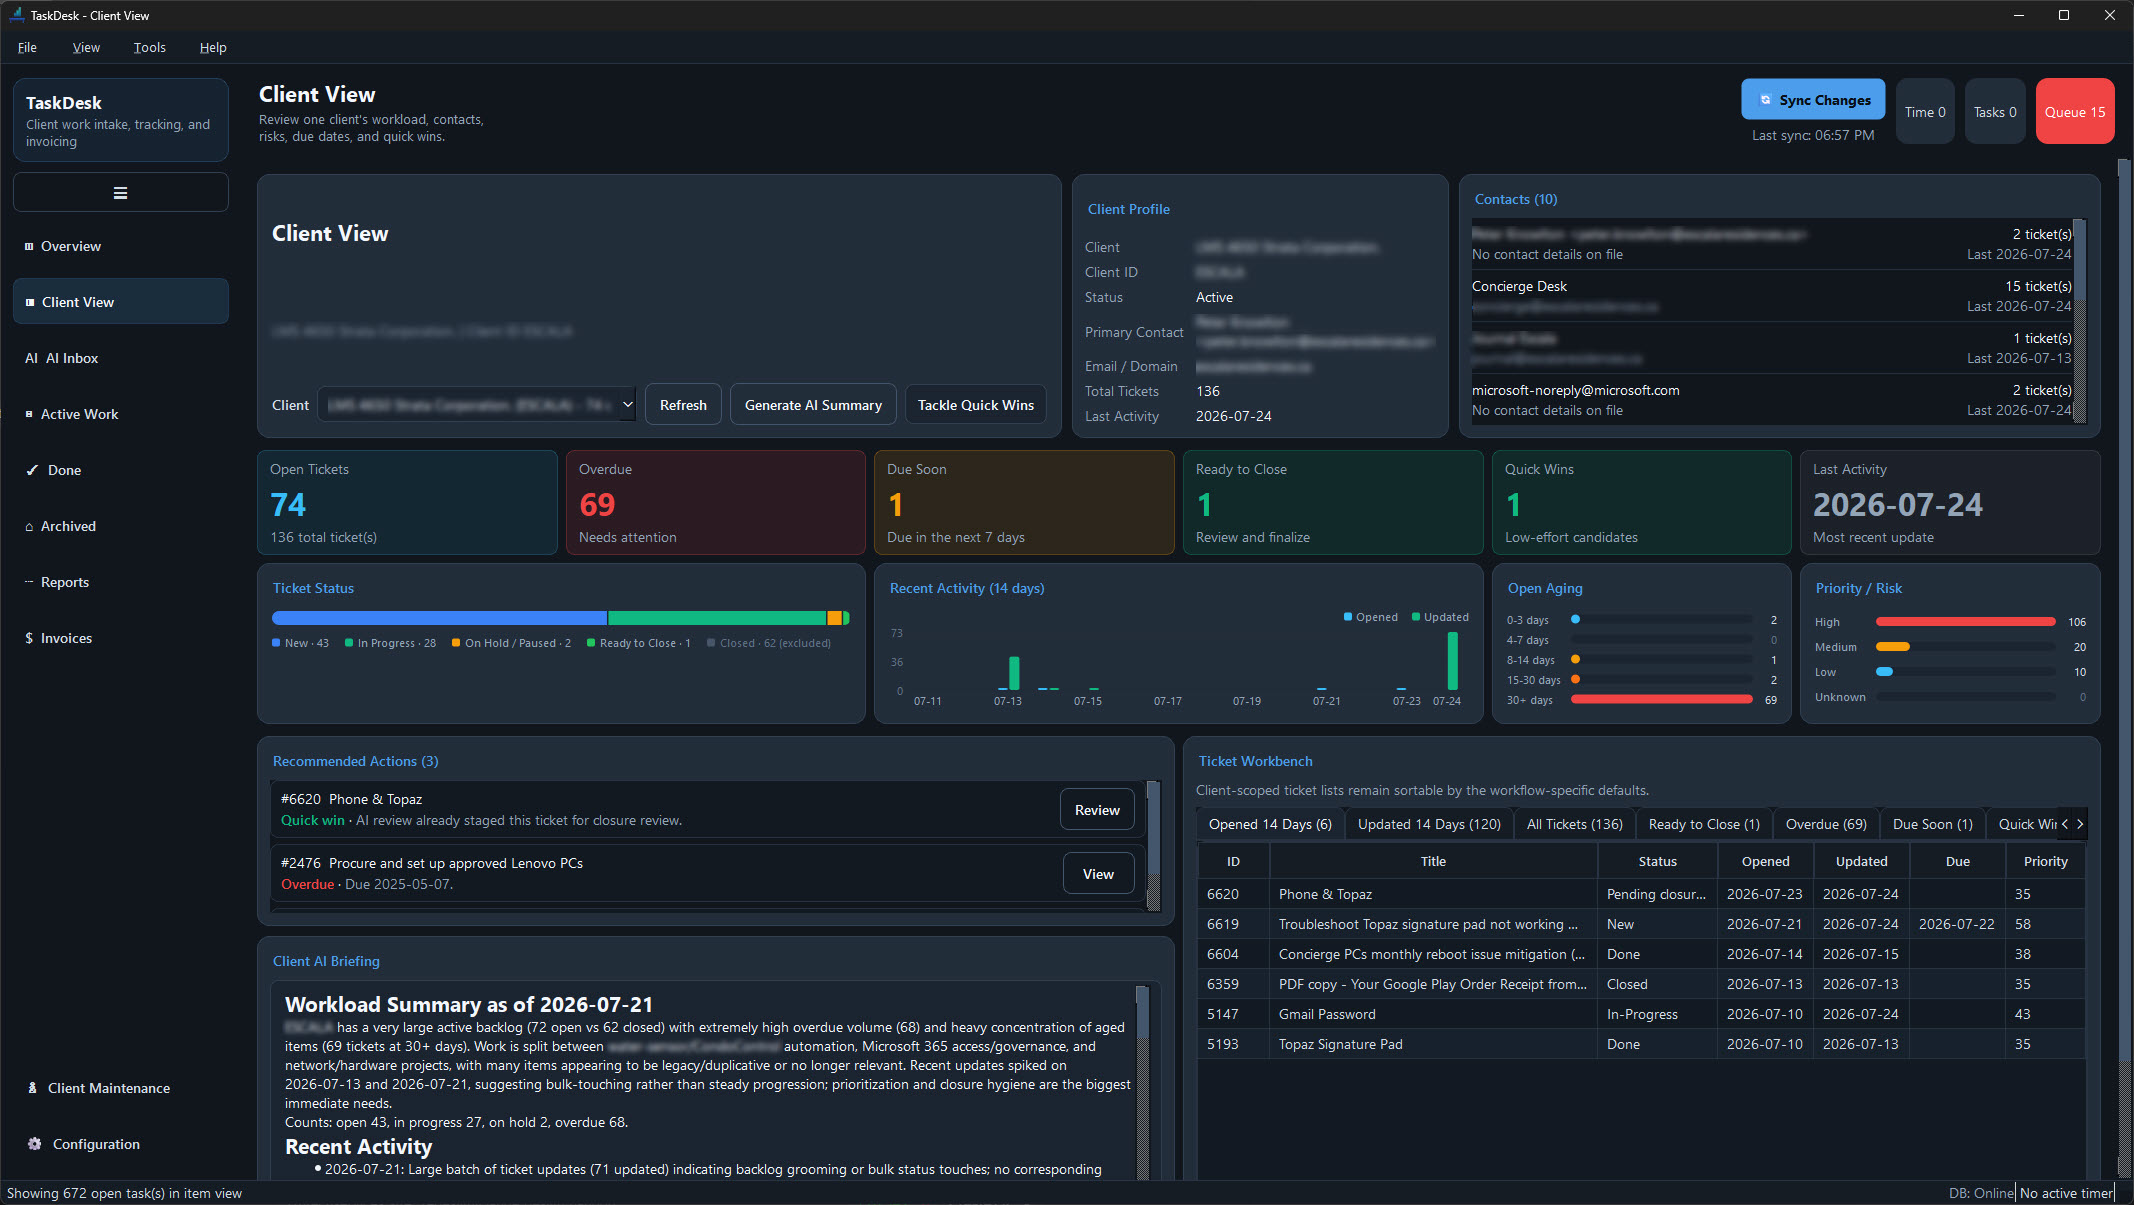Click the Open Tickets 74 card
The width and height of the screenshot is (2134, 1205).
407,503
